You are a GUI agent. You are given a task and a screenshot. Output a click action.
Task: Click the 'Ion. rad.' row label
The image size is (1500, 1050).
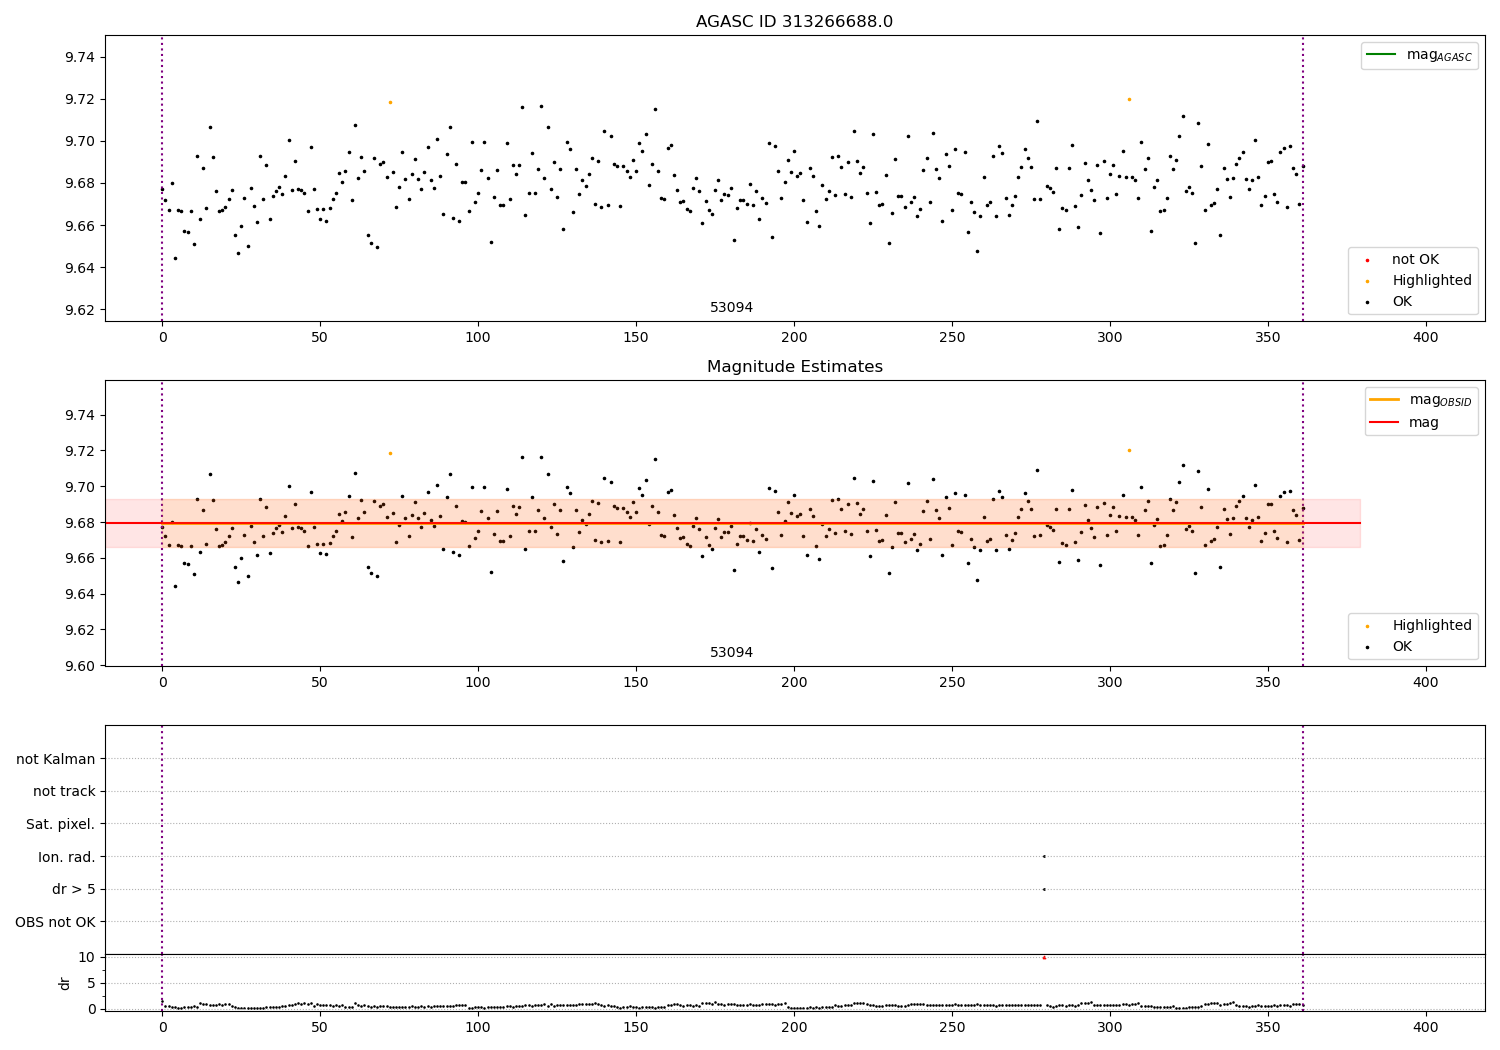(x=67, y=858)
